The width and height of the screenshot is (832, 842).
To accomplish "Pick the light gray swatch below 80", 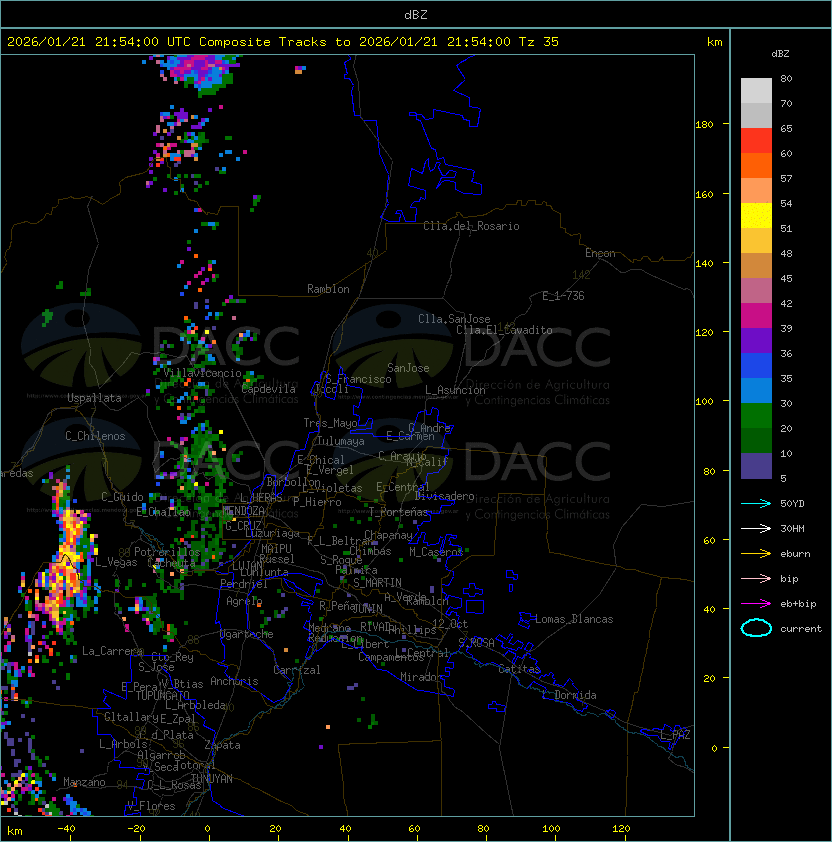I will point(756,91).
